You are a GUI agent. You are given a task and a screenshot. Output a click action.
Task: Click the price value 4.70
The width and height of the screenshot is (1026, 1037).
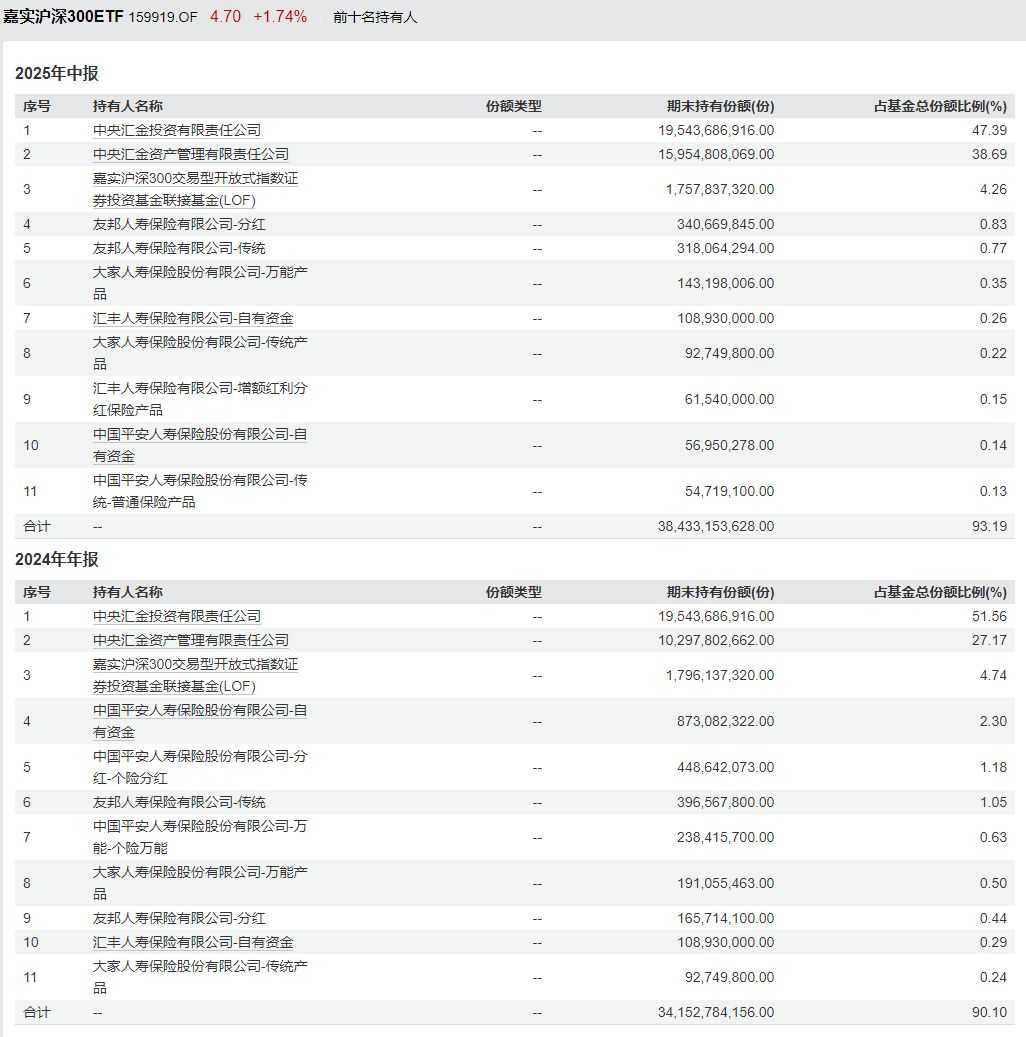point(226,17)
